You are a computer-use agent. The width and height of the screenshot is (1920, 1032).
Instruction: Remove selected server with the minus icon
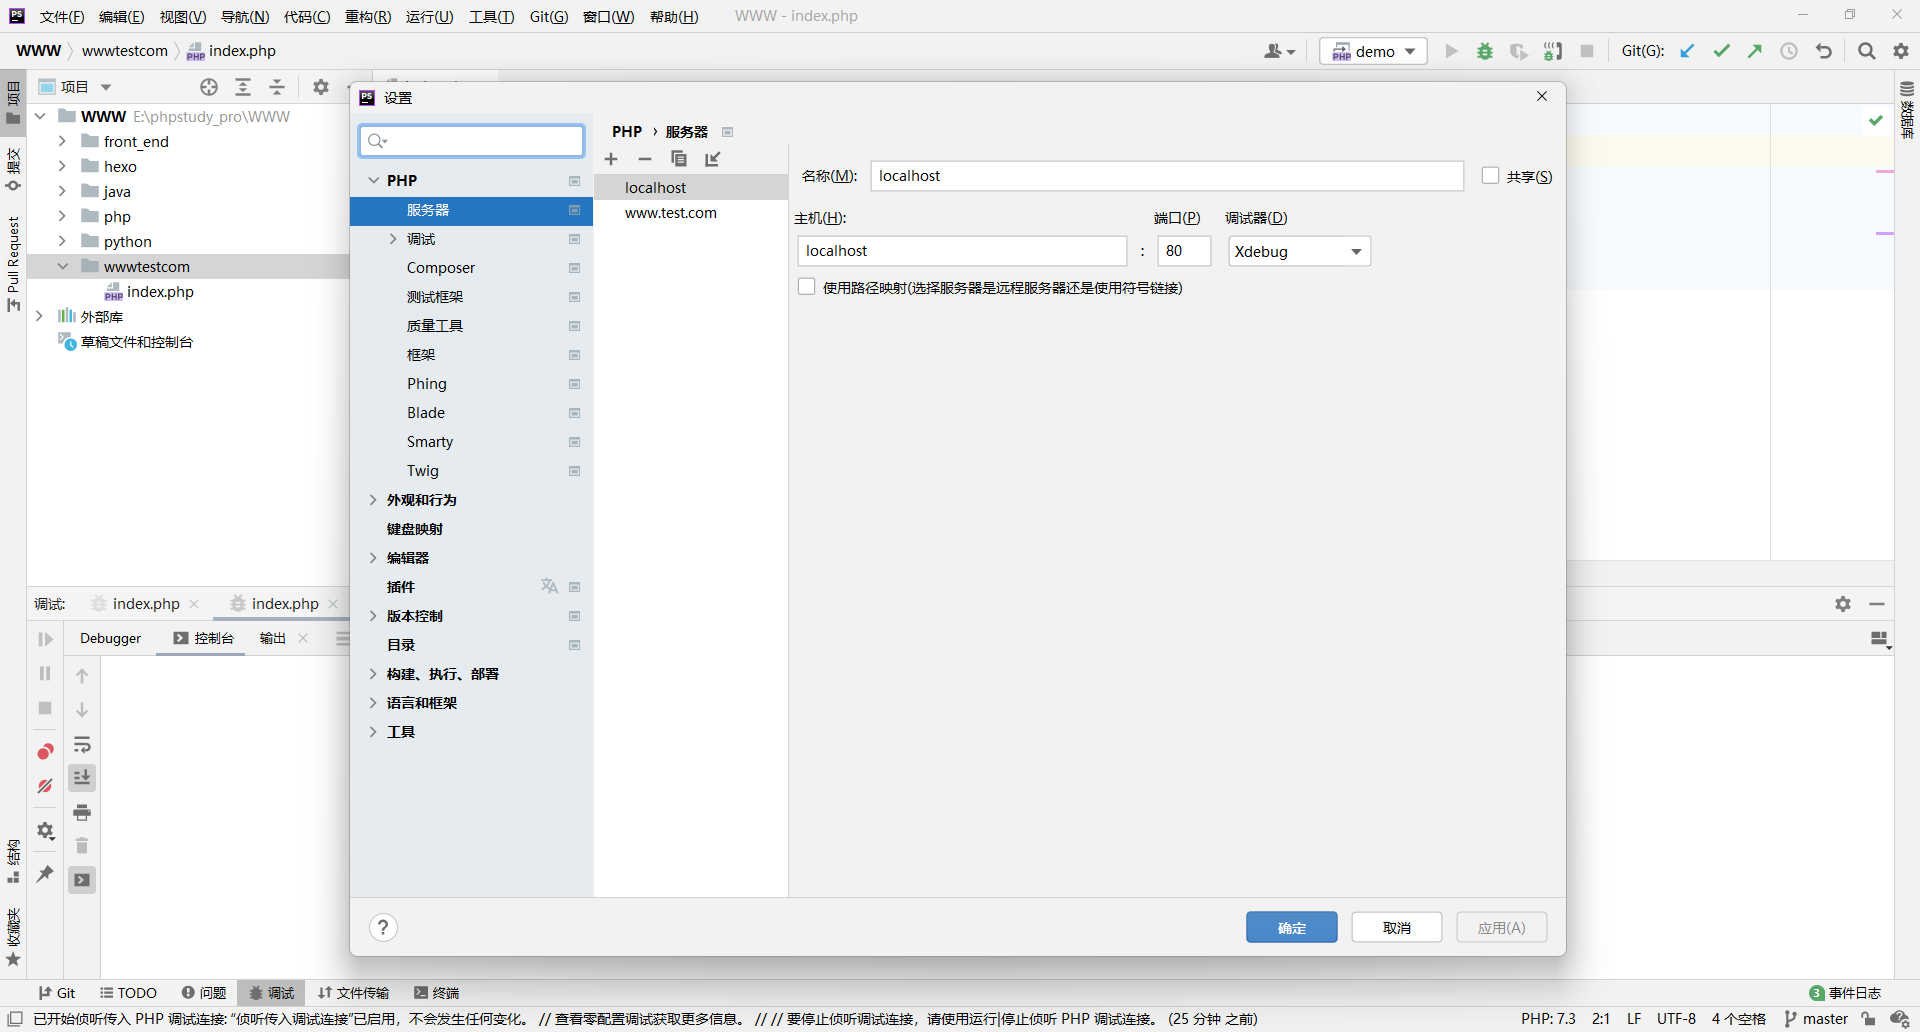click(645, 159)
